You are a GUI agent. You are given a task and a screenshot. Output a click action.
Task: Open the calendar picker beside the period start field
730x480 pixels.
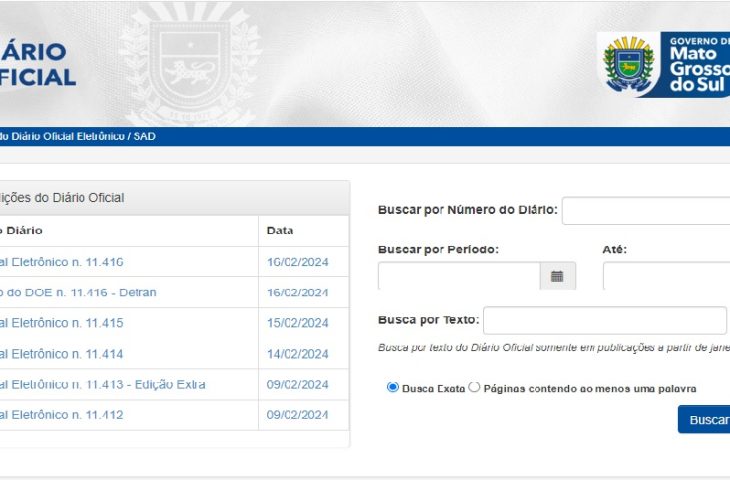pyautogui.click(x=557, y=276)
